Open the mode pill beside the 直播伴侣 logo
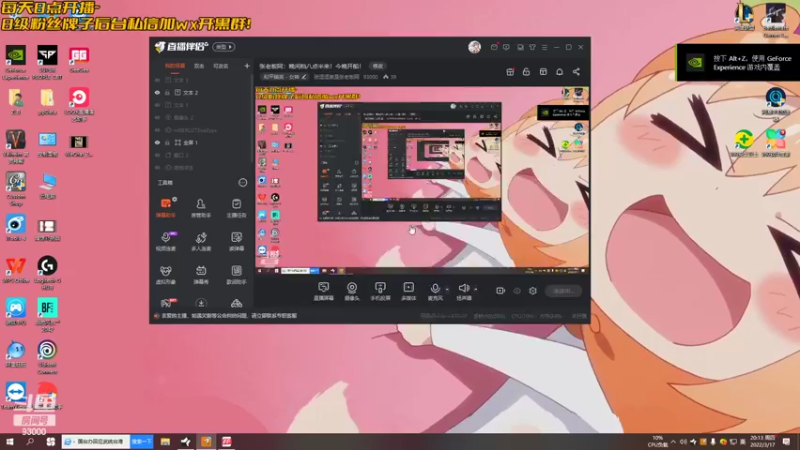The height and width of the screenshot is (450, 800). point(223,47)
